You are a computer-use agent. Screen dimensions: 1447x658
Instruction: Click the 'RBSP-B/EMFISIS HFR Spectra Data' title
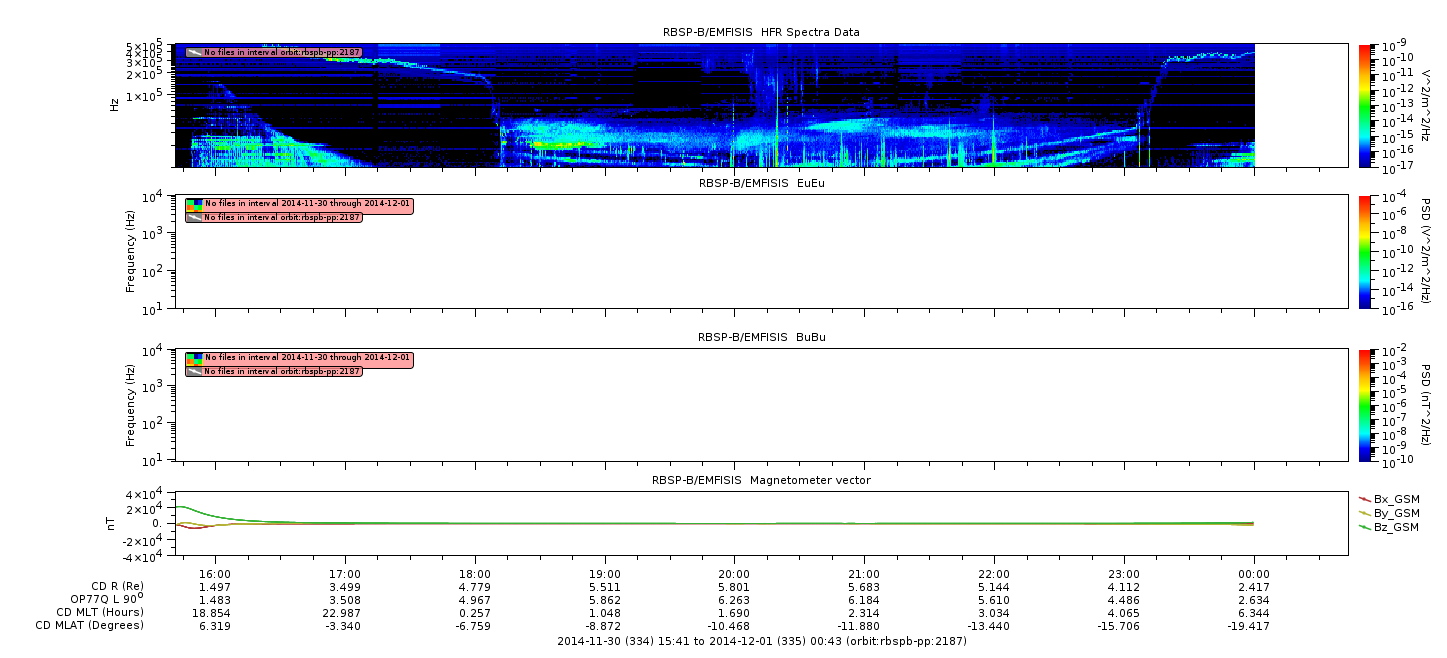click(x=761, y=32)
